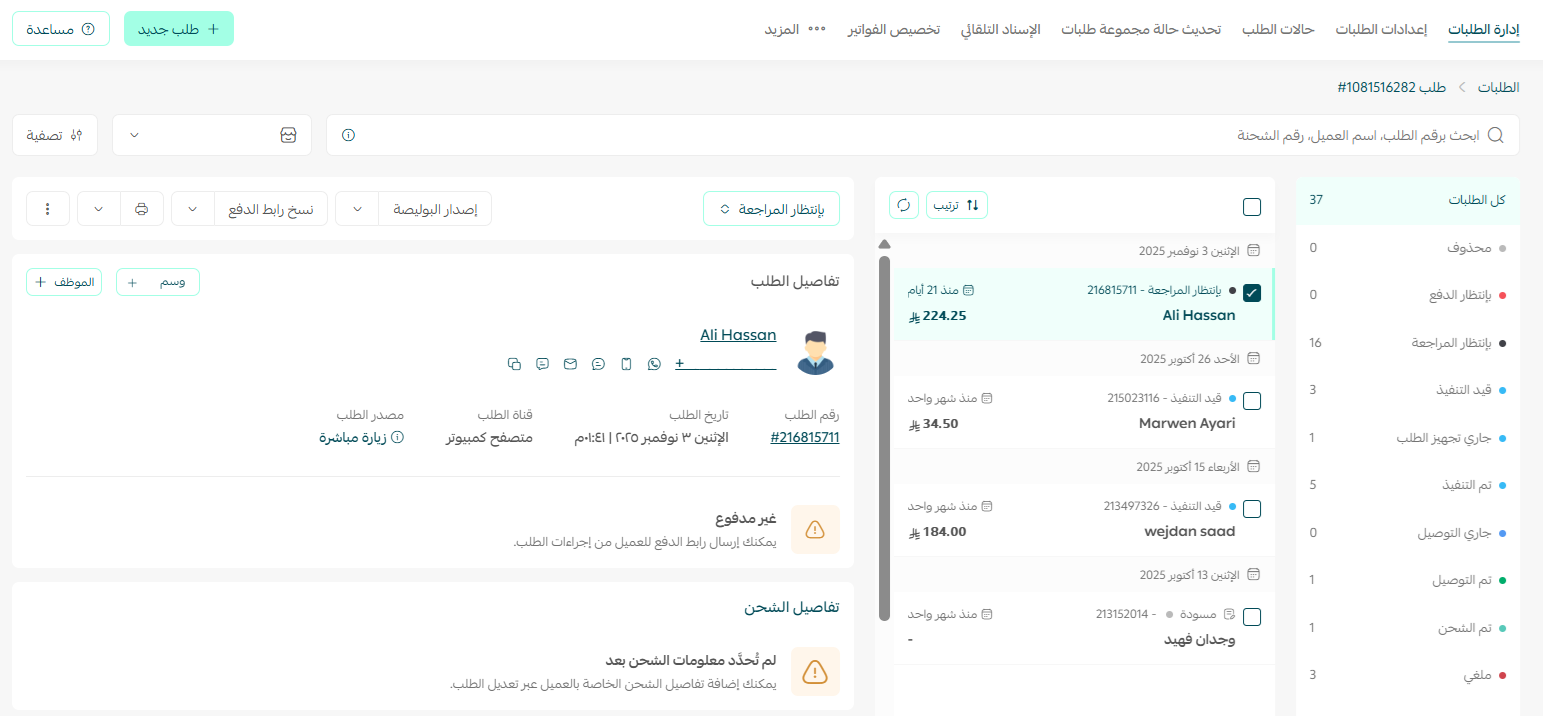The image size is (1543, 716).
Task: Refresh the orders list with circular arrows icon
Action: [x=903, y=204]
